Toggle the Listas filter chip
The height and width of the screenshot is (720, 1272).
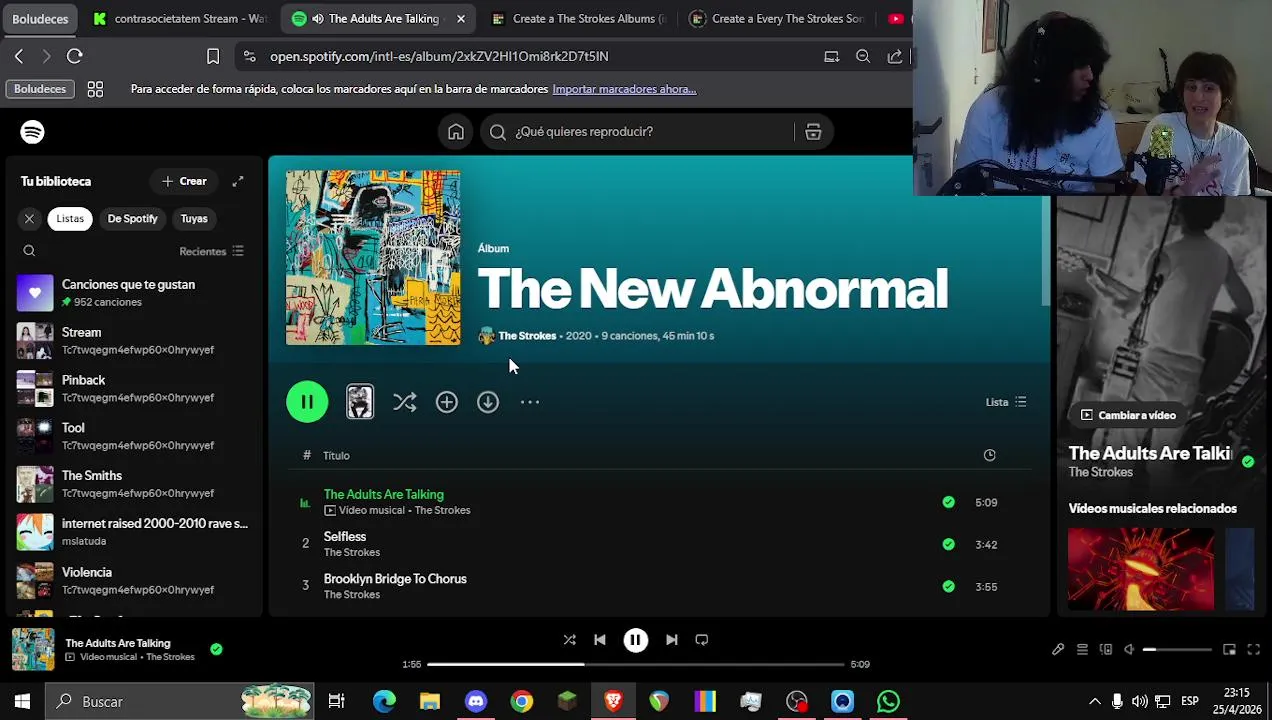click(x=70, y=219)
